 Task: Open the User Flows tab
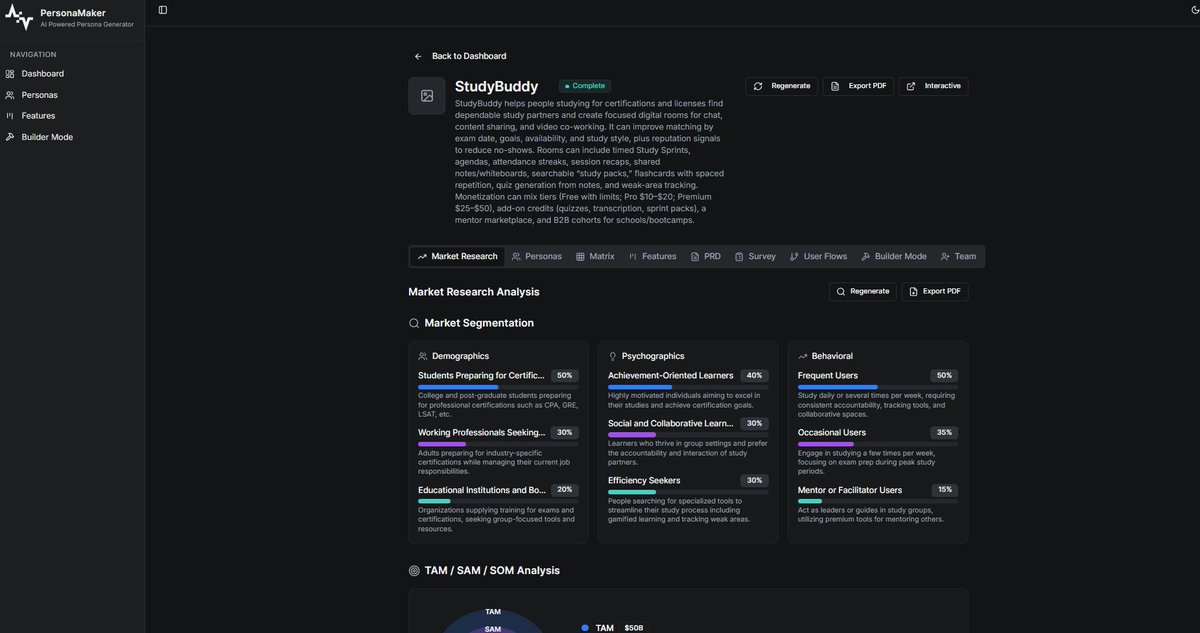pyautogui.click(x=818, y=257)
